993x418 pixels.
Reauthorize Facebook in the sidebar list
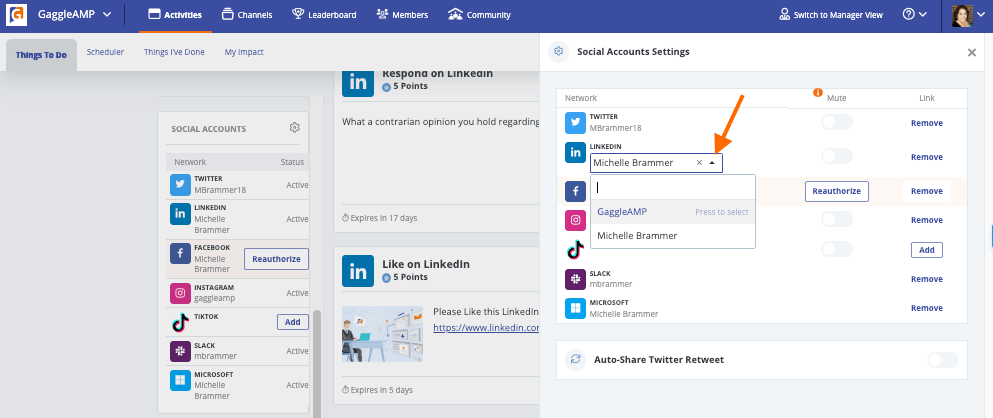[276, 259]
